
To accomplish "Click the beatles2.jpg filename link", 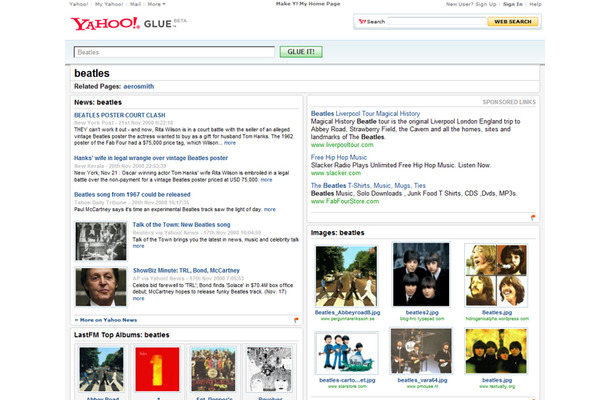I will pos(422,312).
